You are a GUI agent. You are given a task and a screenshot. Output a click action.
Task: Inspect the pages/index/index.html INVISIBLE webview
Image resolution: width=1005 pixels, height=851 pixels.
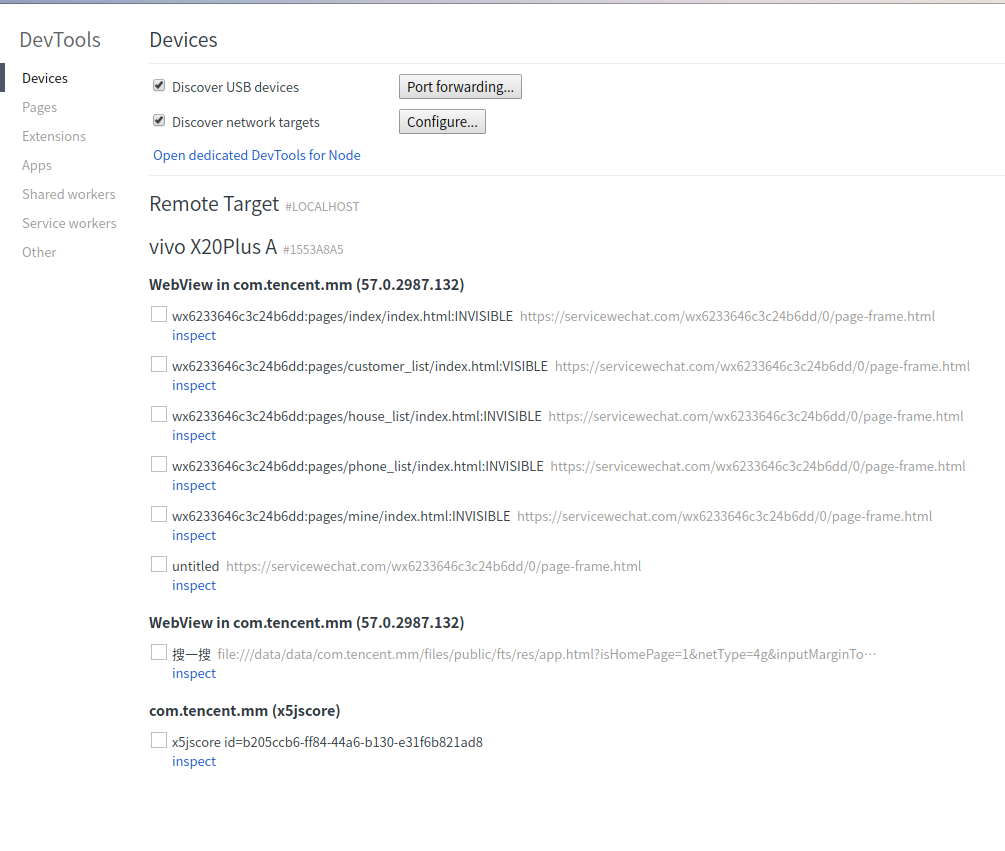pos(194,335)
